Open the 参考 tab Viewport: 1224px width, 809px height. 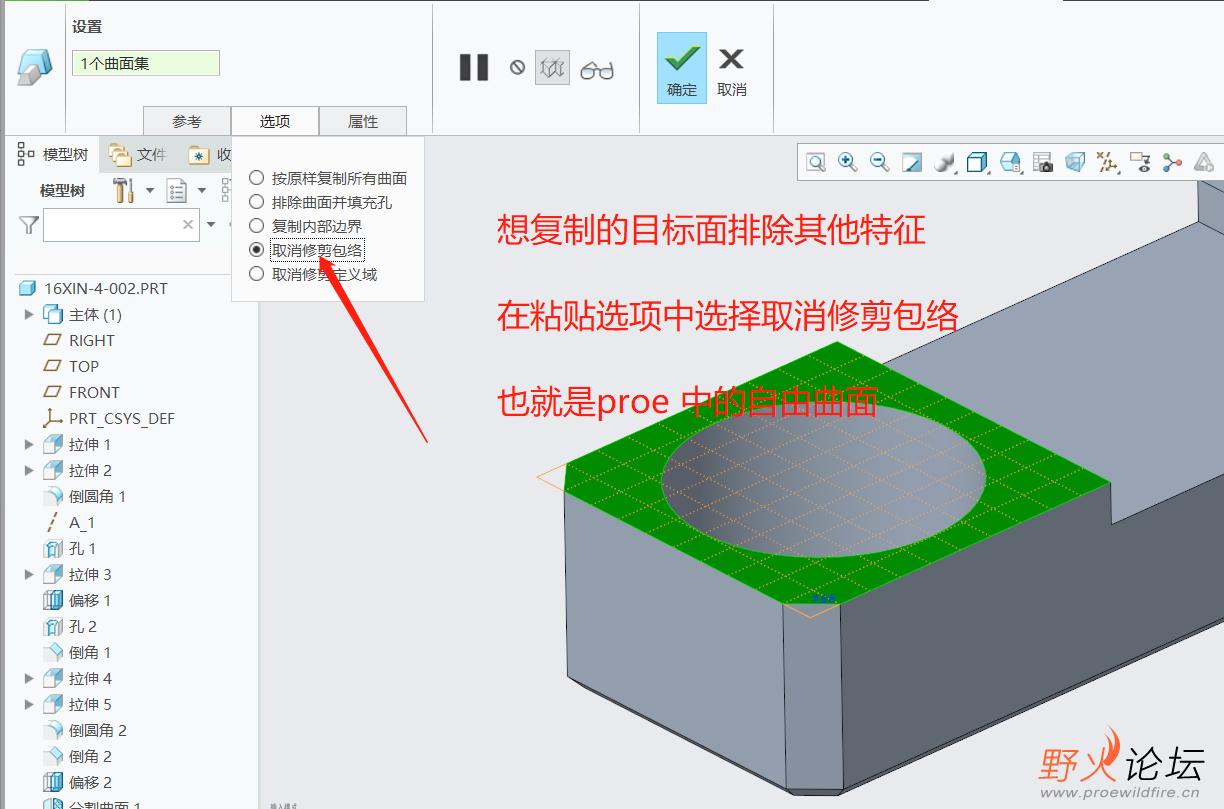pos(187,121)
